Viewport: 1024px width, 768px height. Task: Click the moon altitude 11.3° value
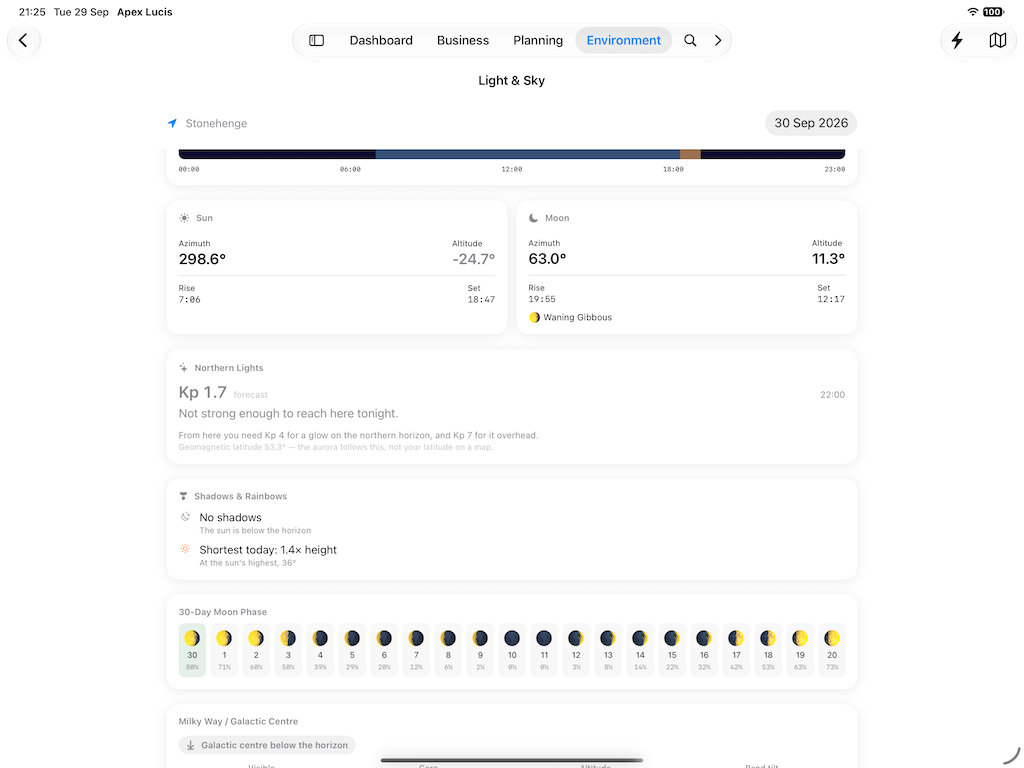(x=828, y=259)
